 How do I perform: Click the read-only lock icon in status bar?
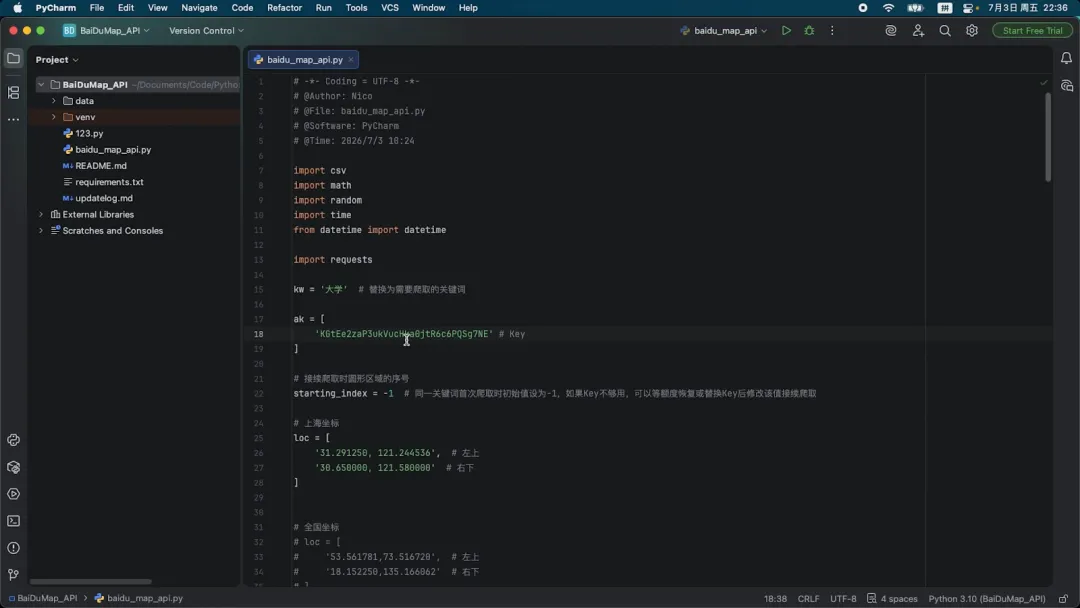[x=1063, y=598]
